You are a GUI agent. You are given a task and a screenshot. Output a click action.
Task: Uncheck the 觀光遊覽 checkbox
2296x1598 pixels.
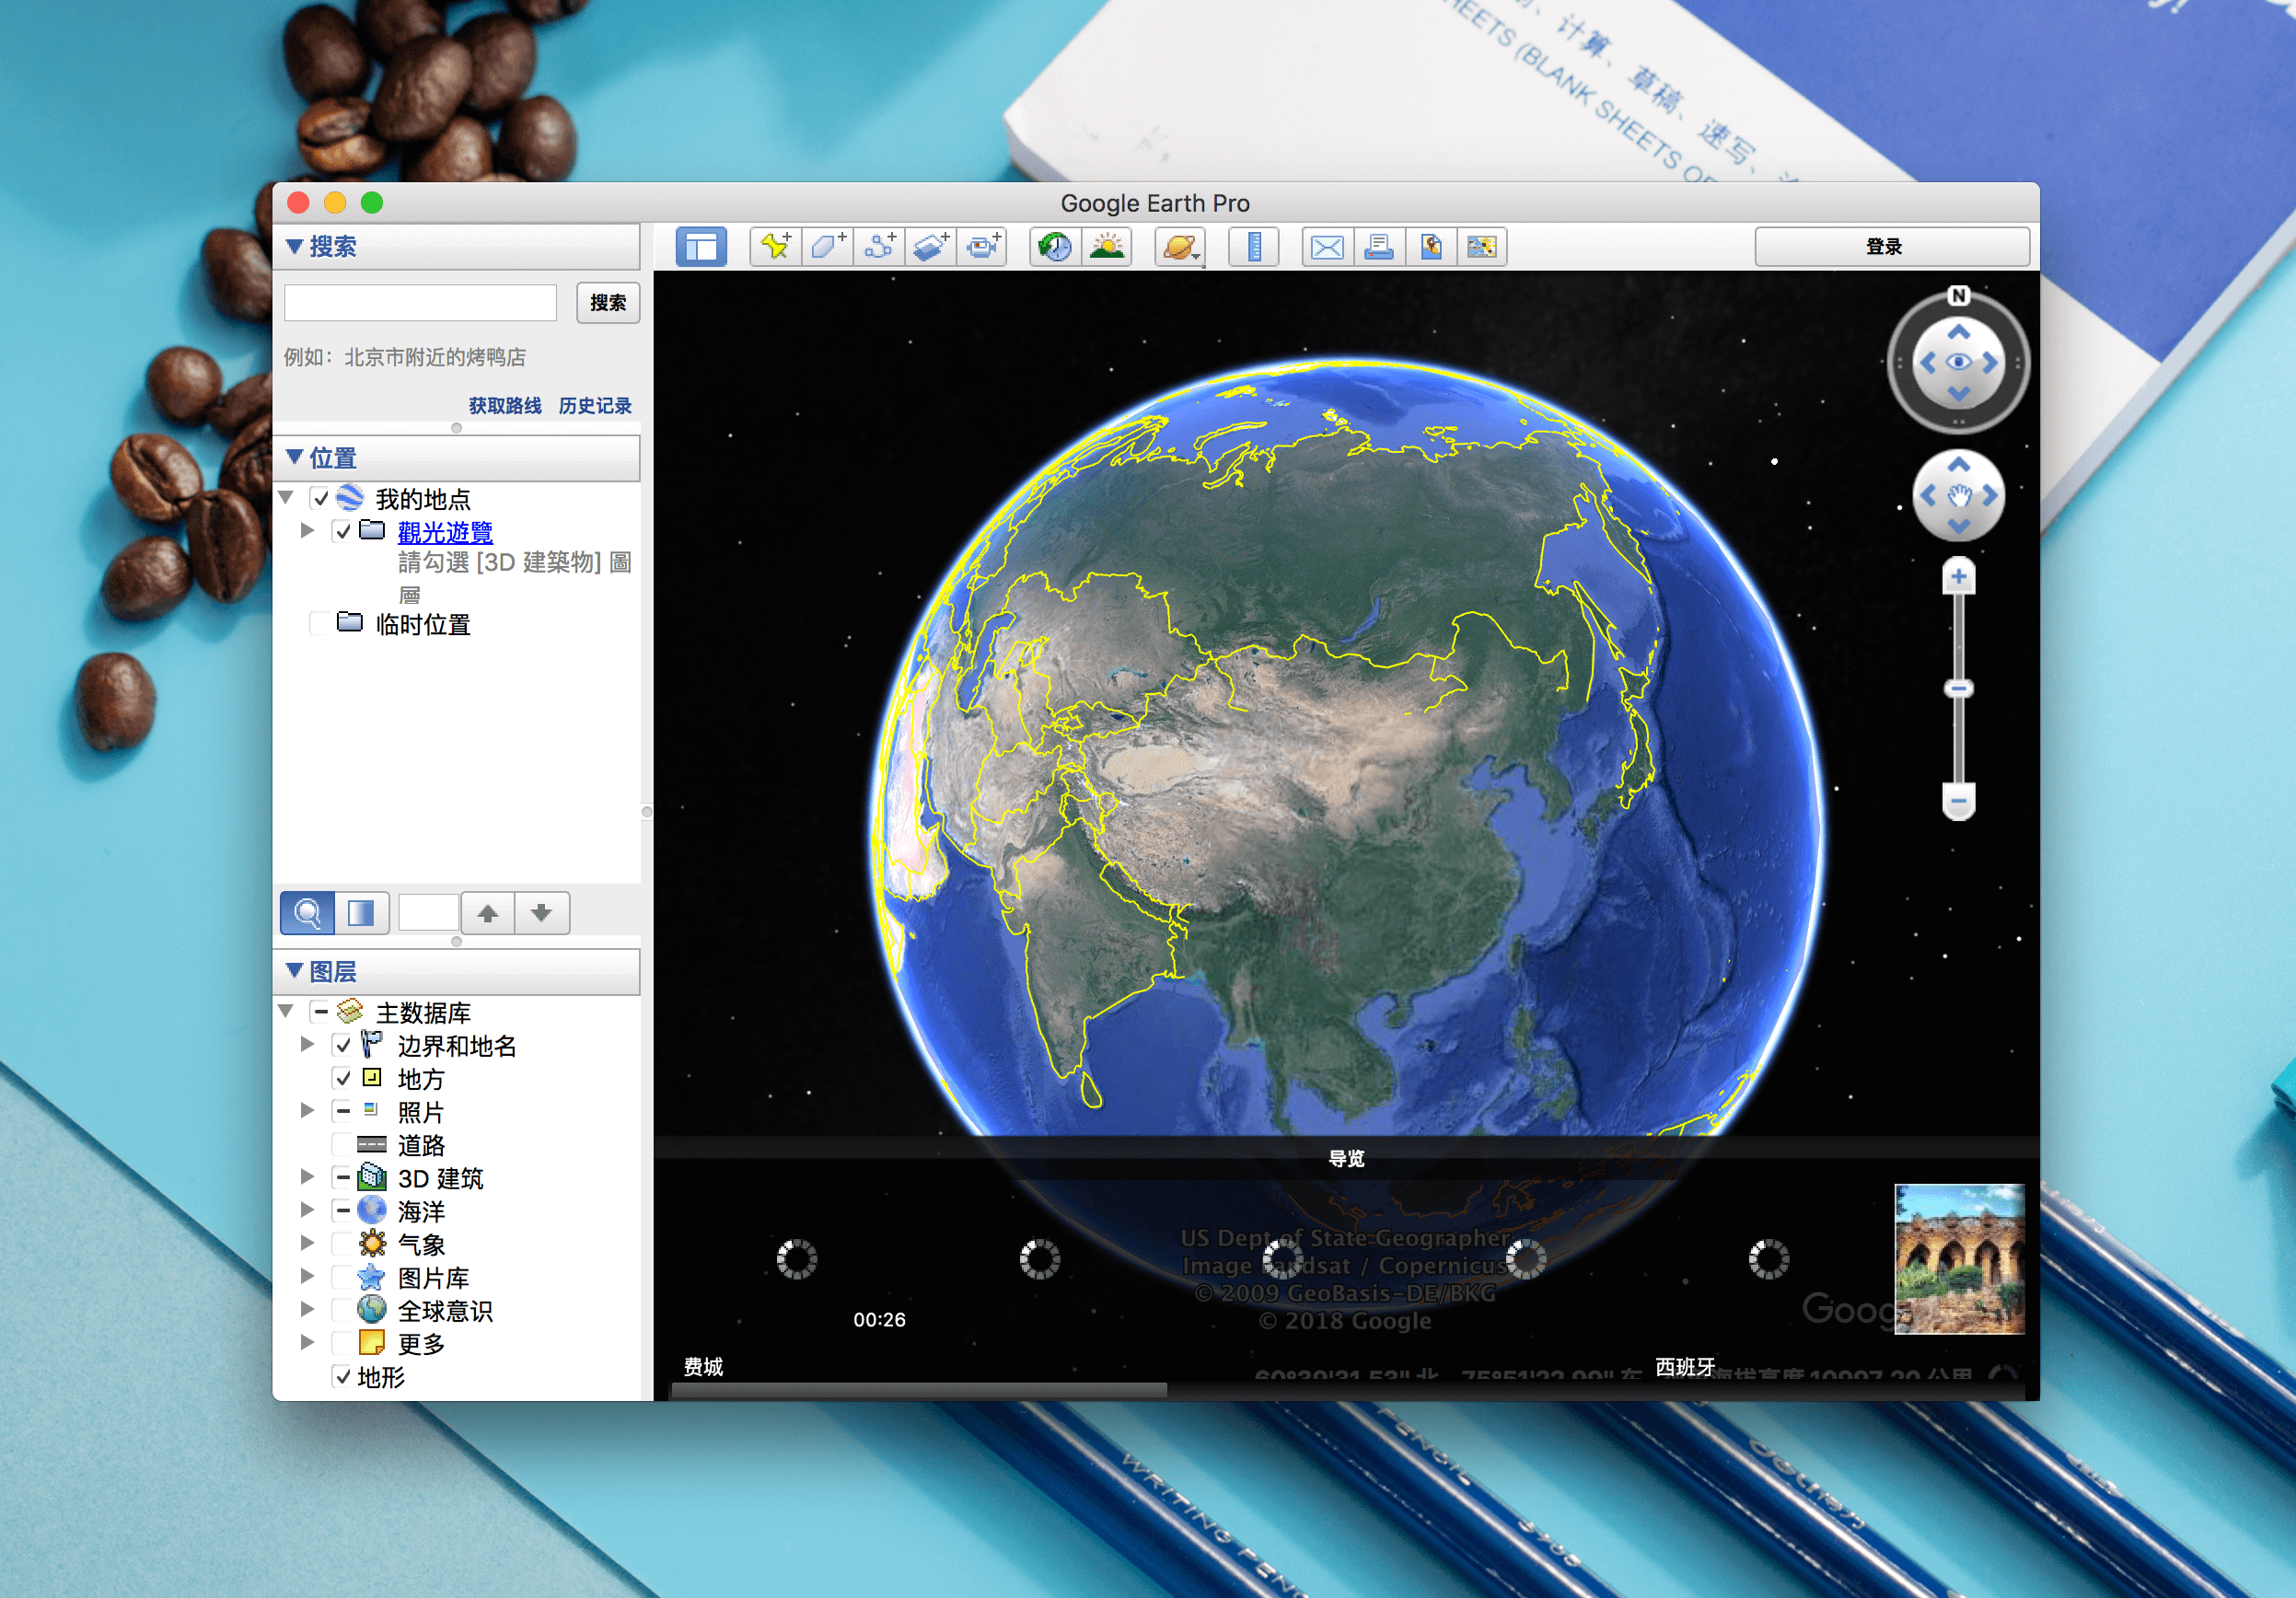pos(343,531)
